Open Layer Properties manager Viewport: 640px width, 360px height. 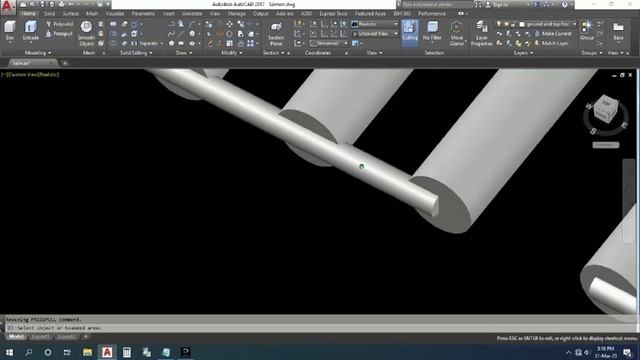pyautogui.click(x=482, y=33)
